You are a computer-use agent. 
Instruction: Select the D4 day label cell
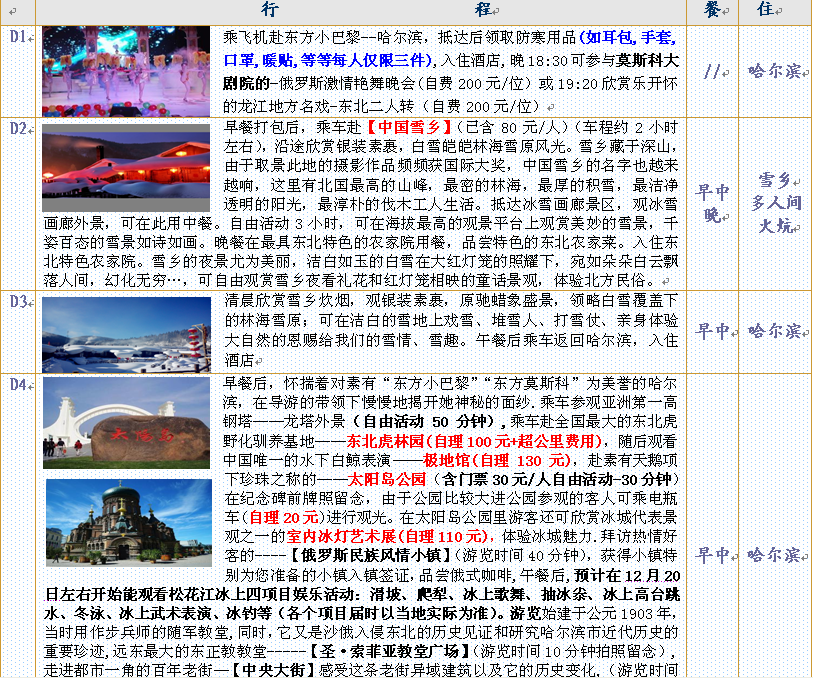point(18,385)
